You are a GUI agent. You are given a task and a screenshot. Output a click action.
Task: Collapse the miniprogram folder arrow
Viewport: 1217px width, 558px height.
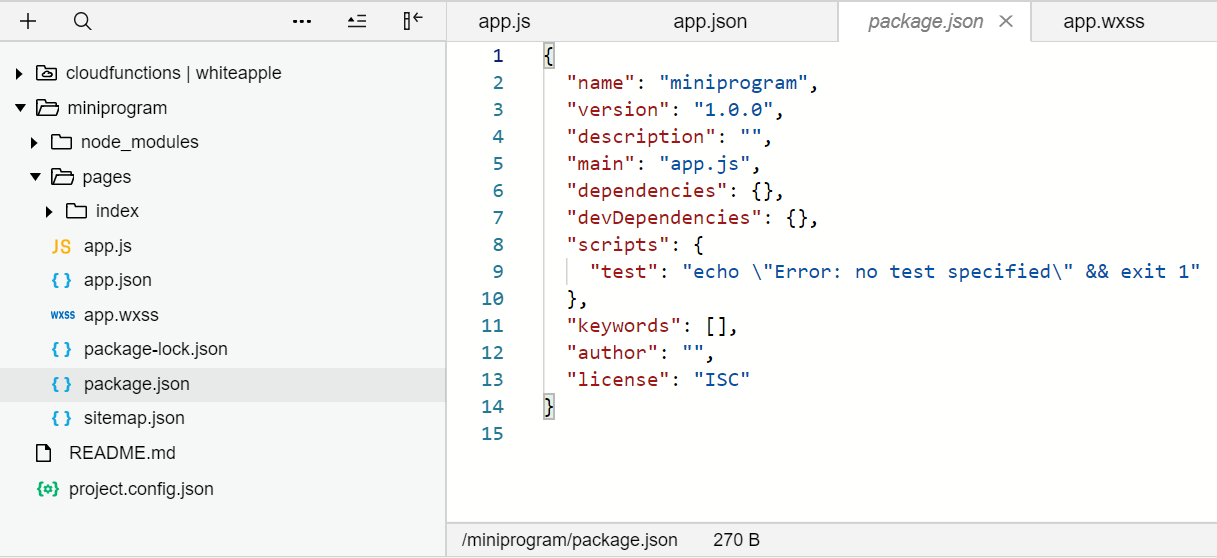click(x=19, y=108)
